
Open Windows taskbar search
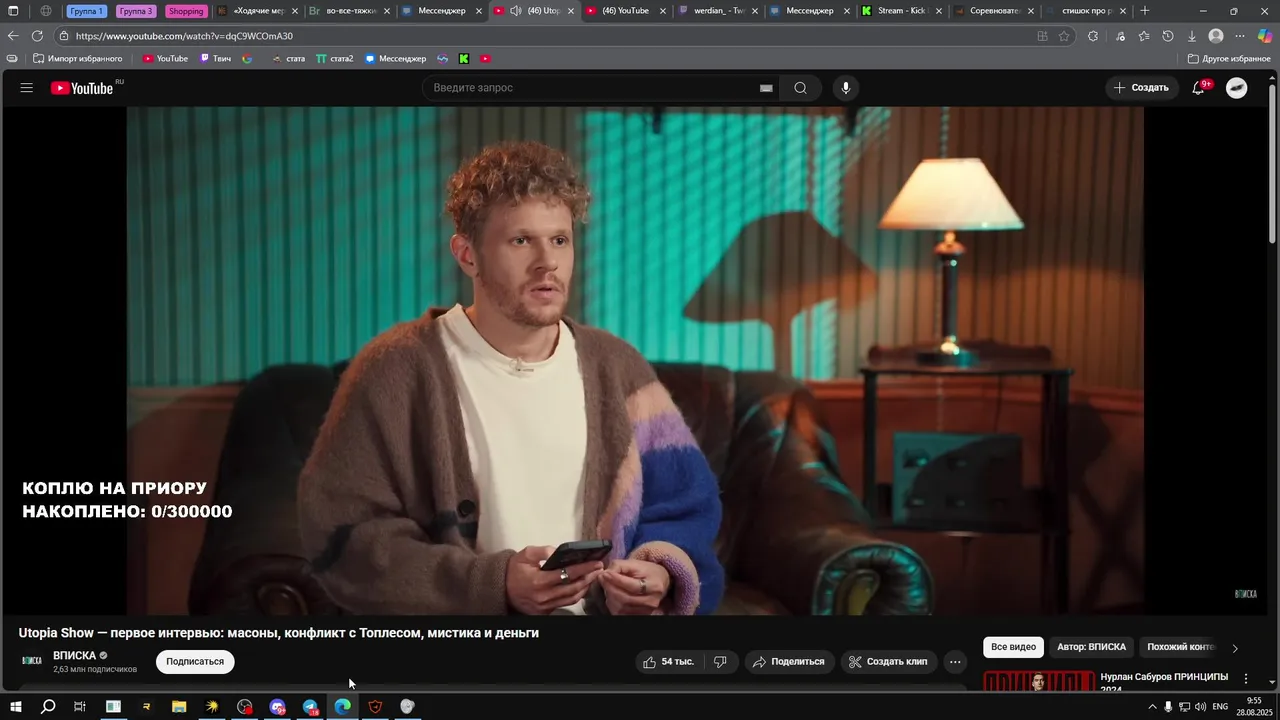point(47,707)
